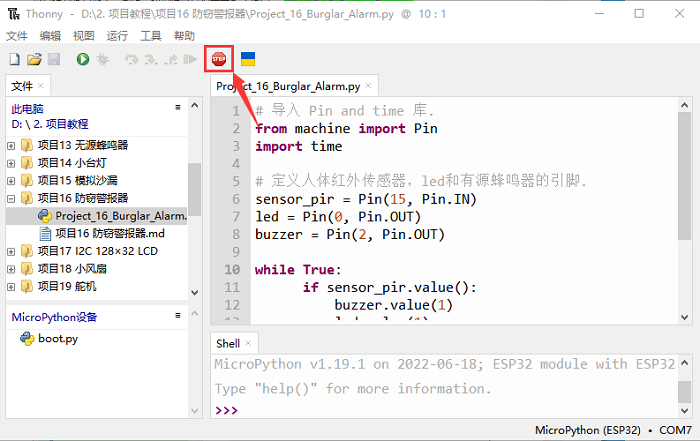Open the MicroPython设备 panel menu
Viewport: 700px width, 441px height.
[x=178, y=315]
